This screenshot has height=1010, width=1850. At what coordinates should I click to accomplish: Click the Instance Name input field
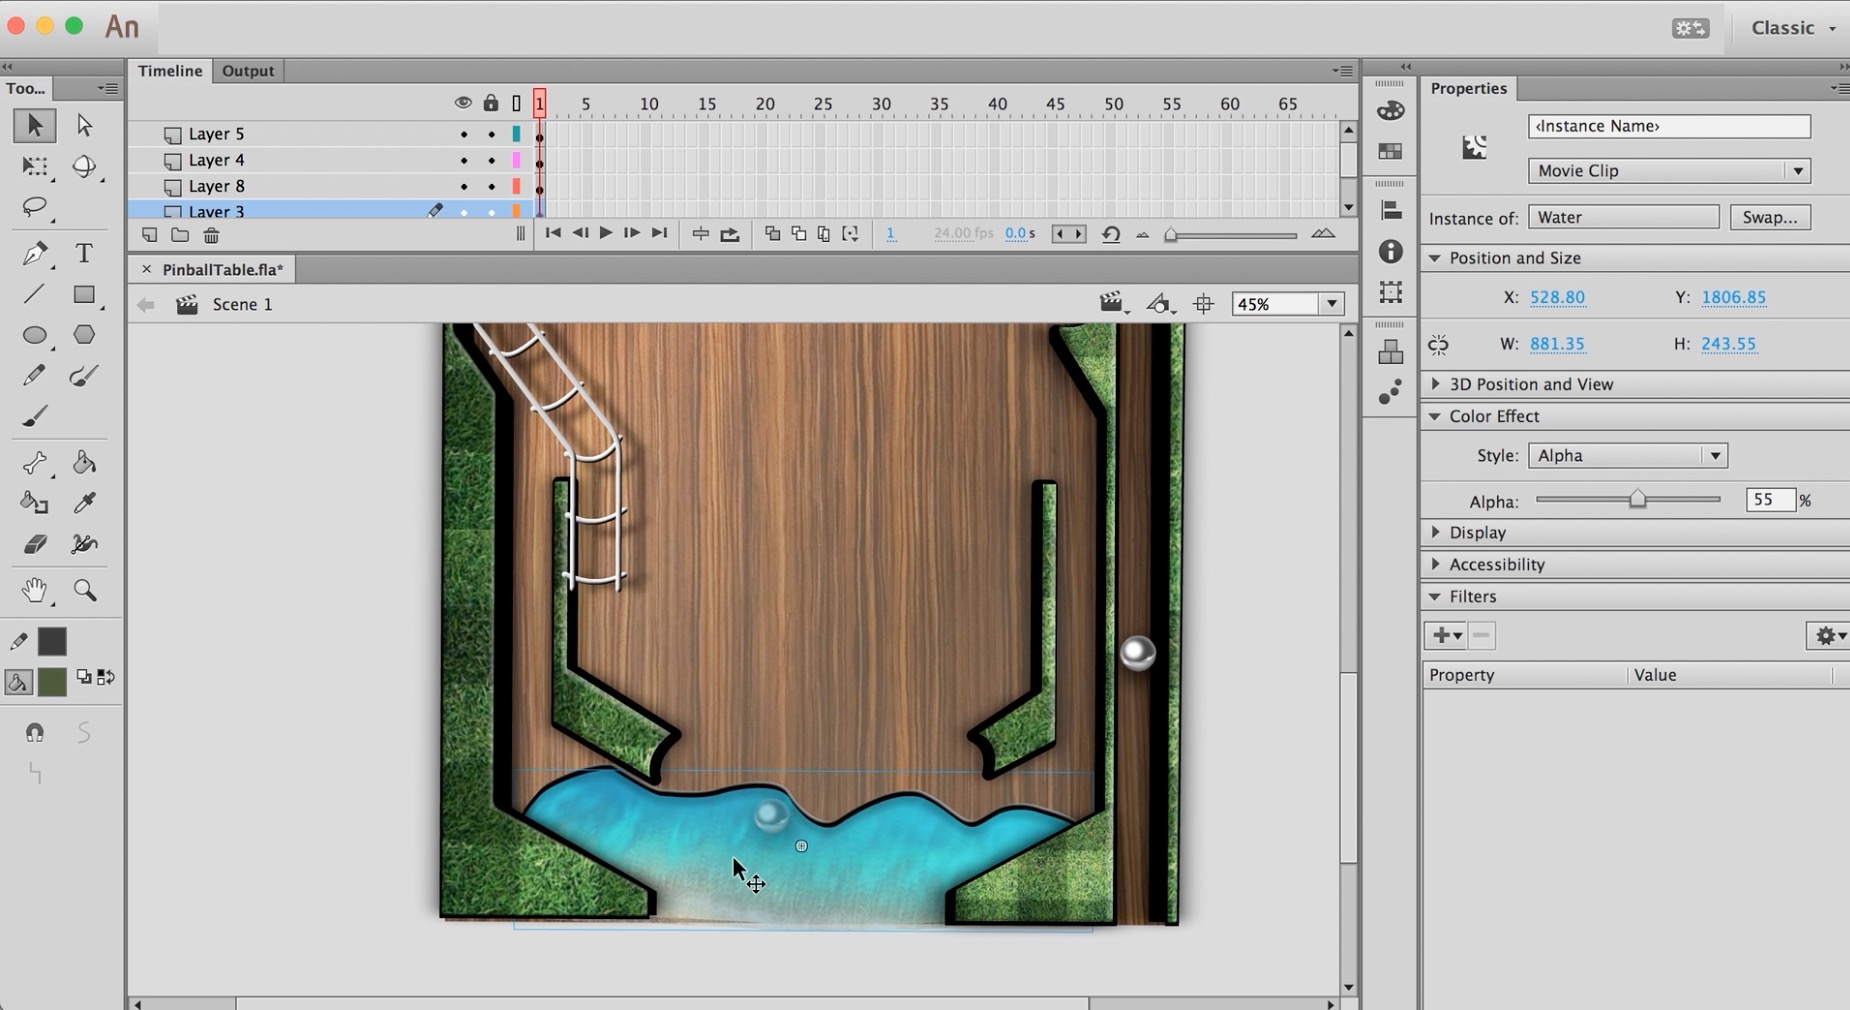pyautogui.click(x=1668, y=126)
